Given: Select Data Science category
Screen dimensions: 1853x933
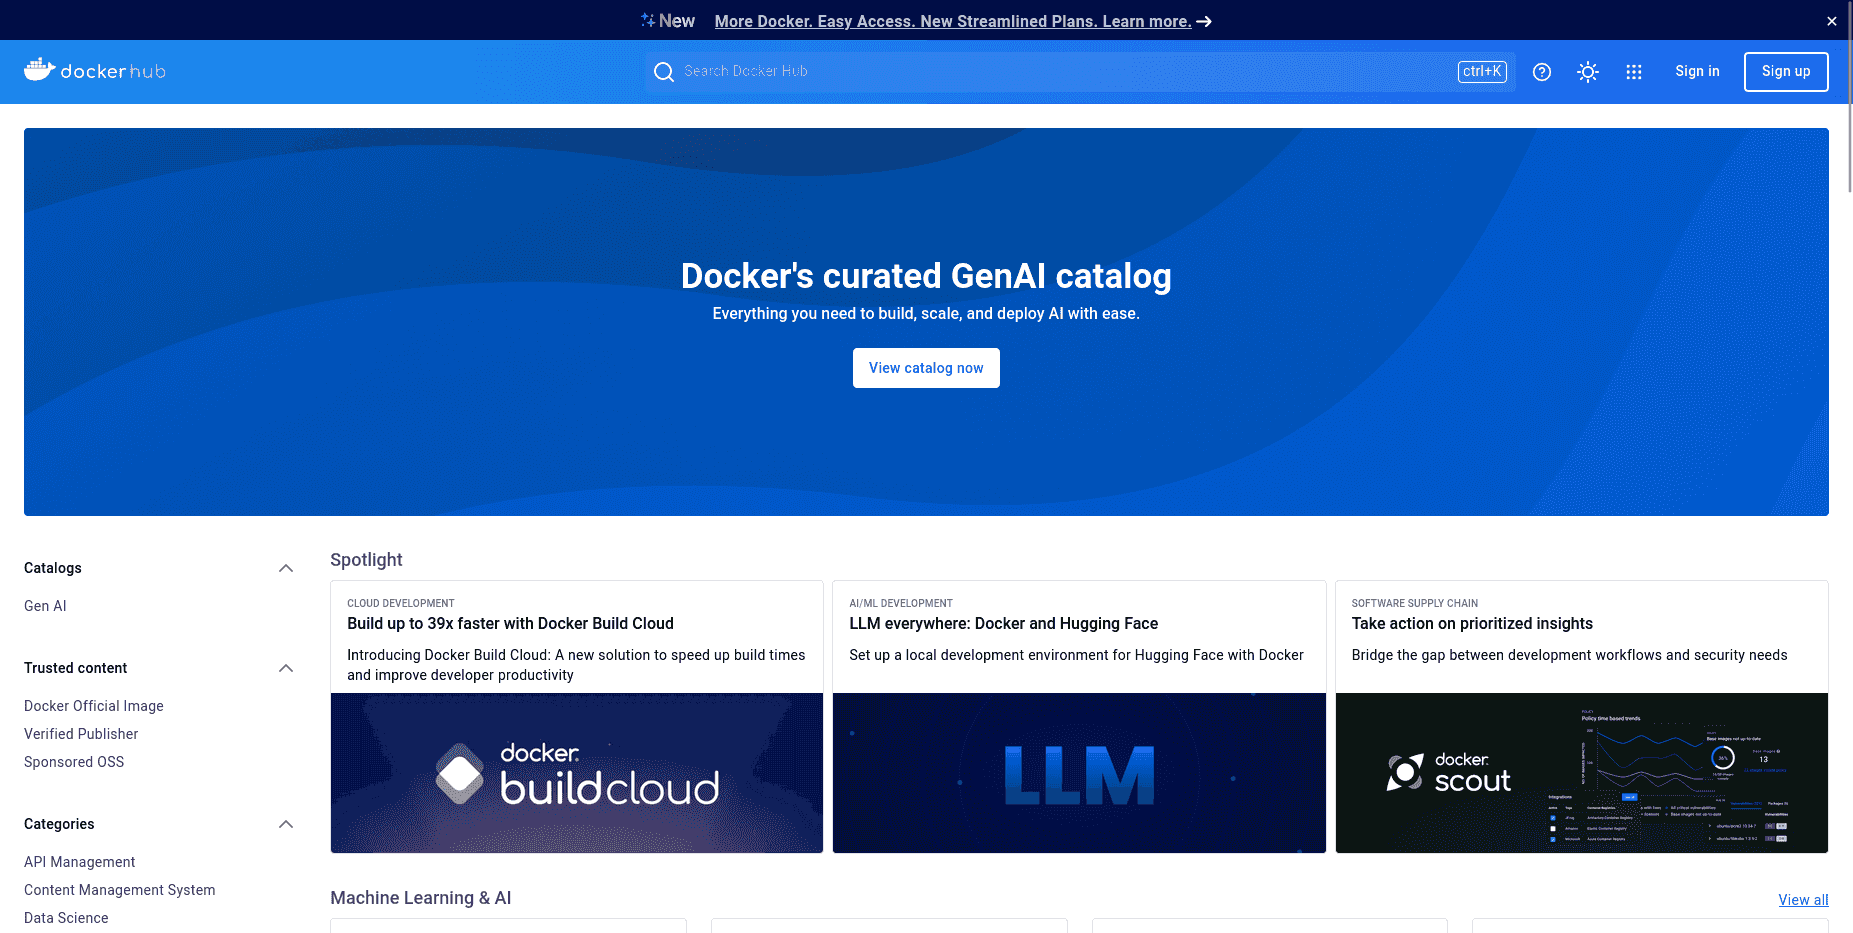Looking at the screenshot, I should click(66, 918).
